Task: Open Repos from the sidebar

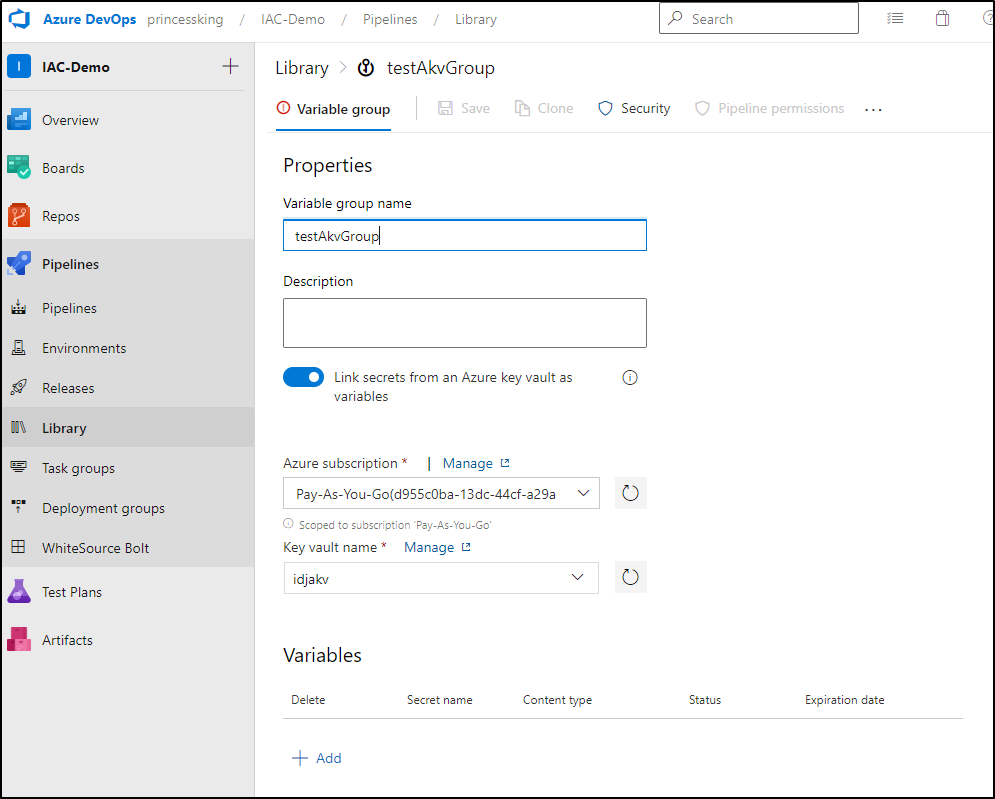Action: pyautogui.click(x=128, y=216)
